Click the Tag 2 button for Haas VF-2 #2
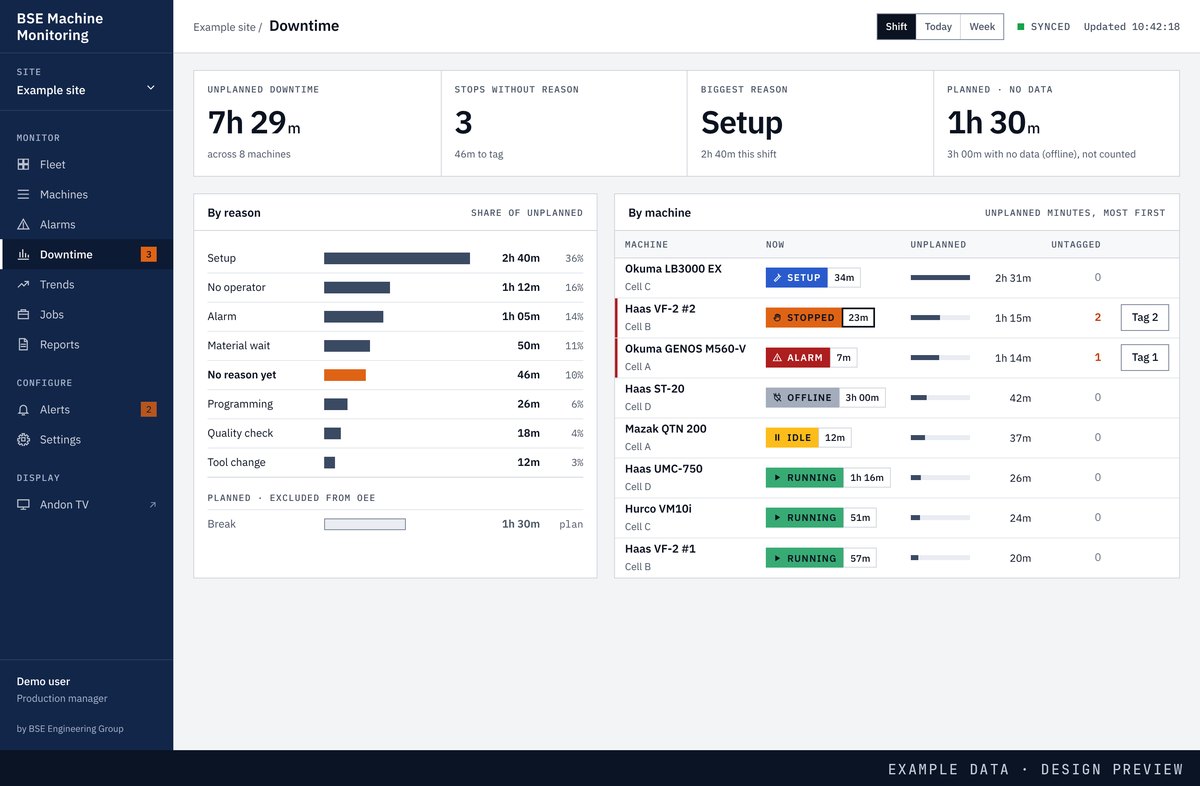This screenshot has height=786, width=1200. 1145,318
